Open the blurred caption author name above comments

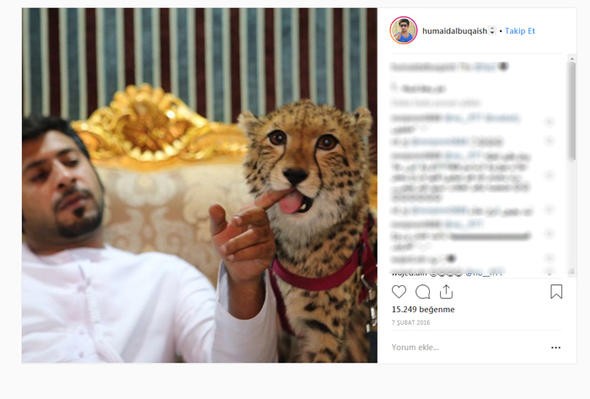[423, 67]
